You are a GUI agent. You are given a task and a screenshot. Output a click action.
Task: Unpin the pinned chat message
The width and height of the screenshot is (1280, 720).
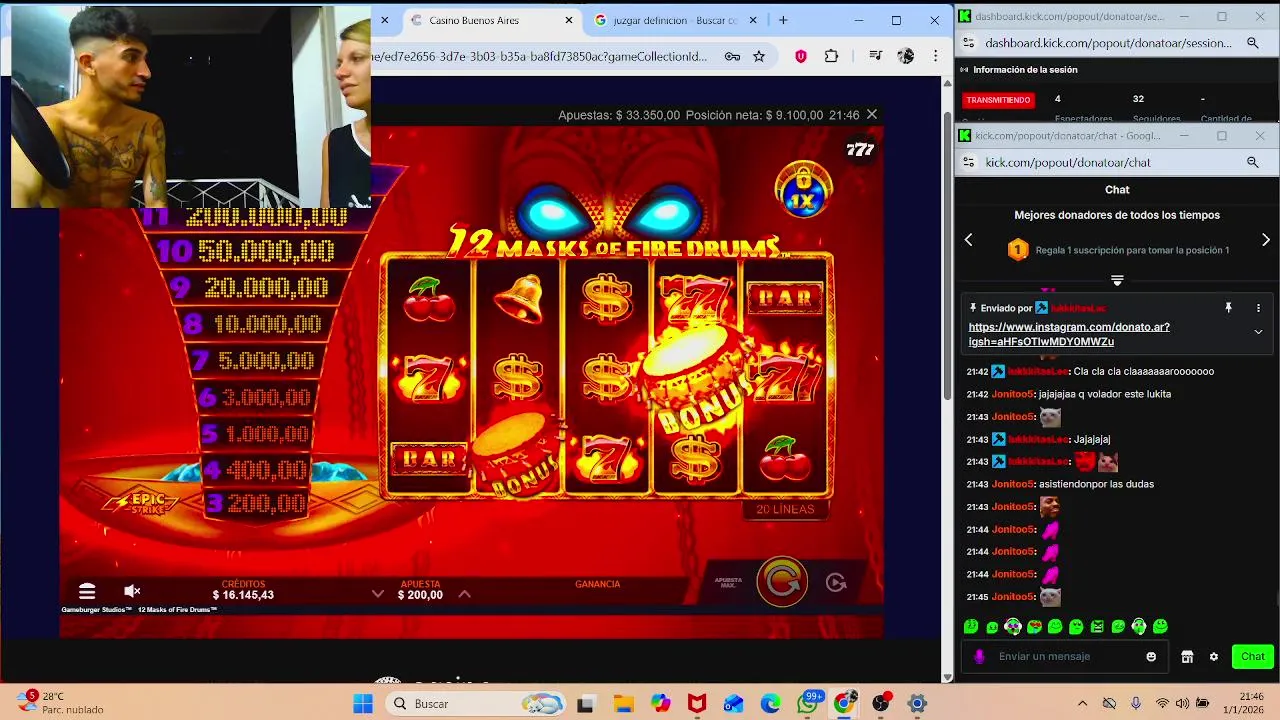(1228, 308)
